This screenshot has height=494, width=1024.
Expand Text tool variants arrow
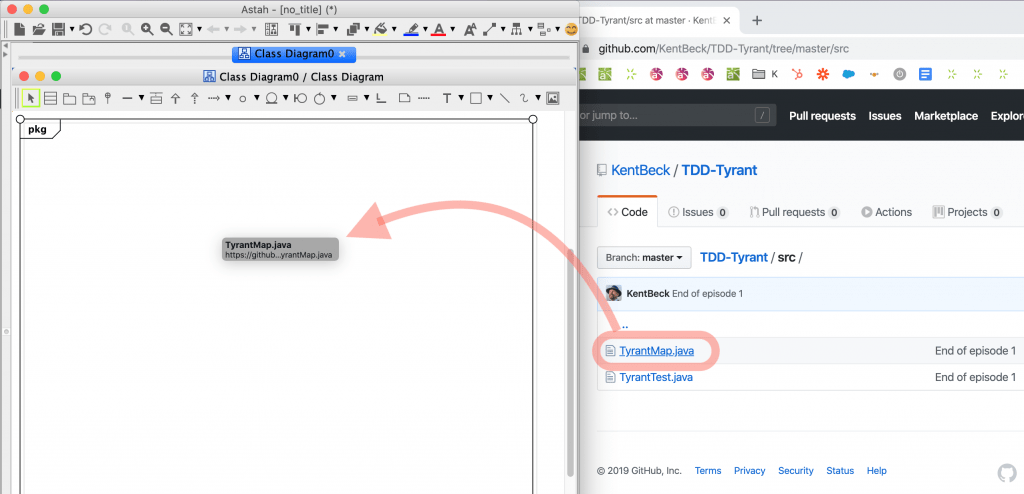461,98
